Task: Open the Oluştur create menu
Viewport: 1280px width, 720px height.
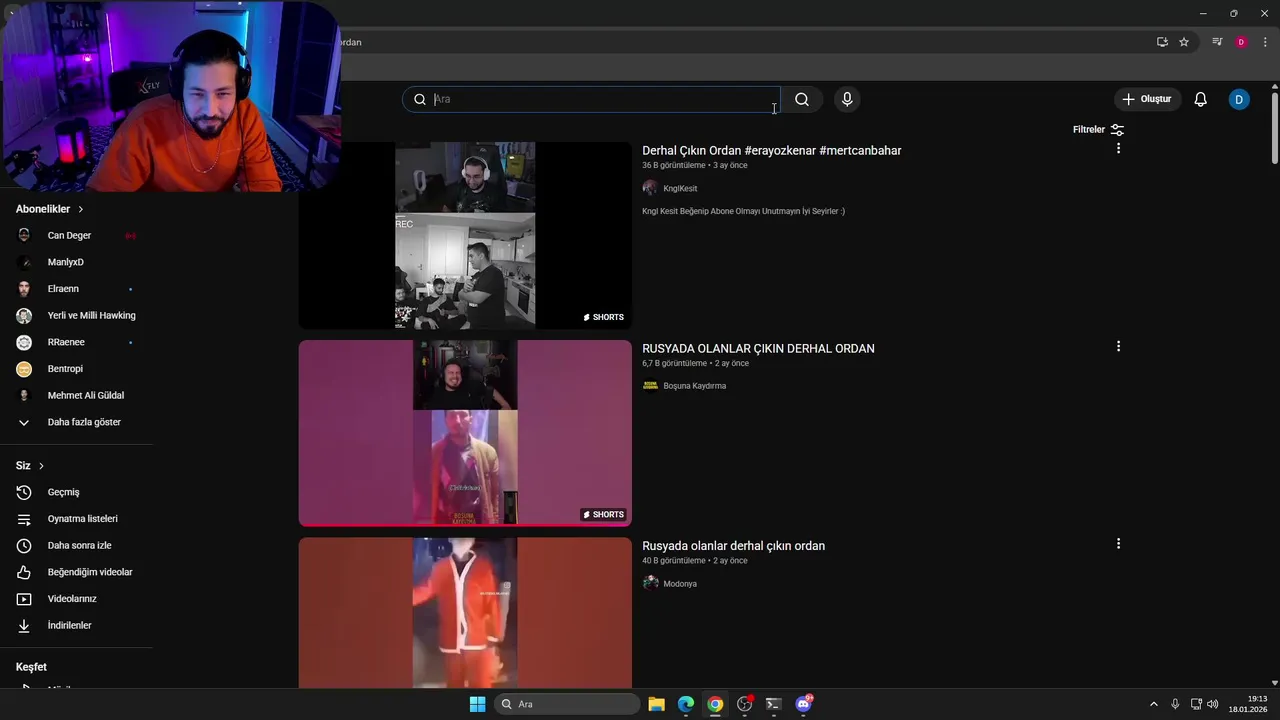Action: (x=1147, y=99)
